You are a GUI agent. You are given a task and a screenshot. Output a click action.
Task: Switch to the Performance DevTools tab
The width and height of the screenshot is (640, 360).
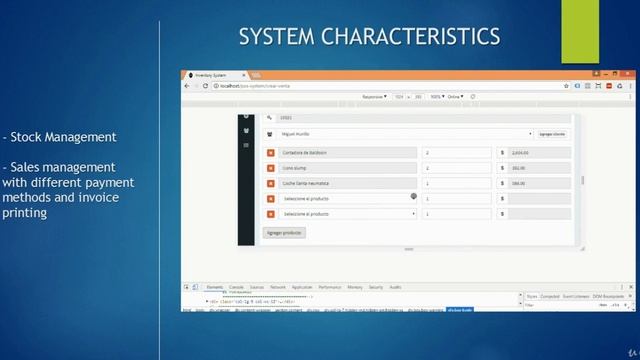pos(330,287)
